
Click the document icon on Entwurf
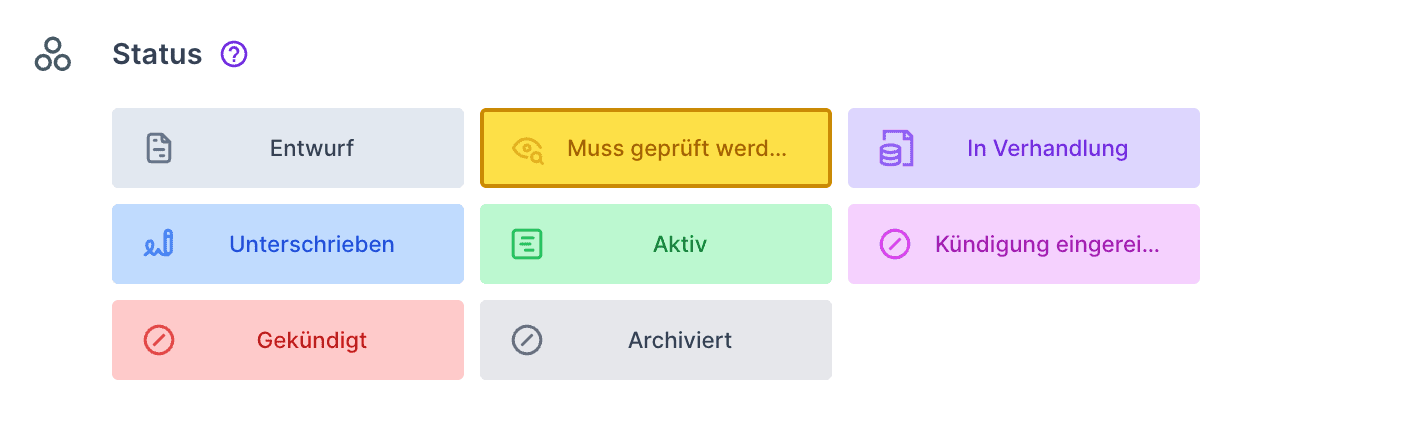click(159, 148)
